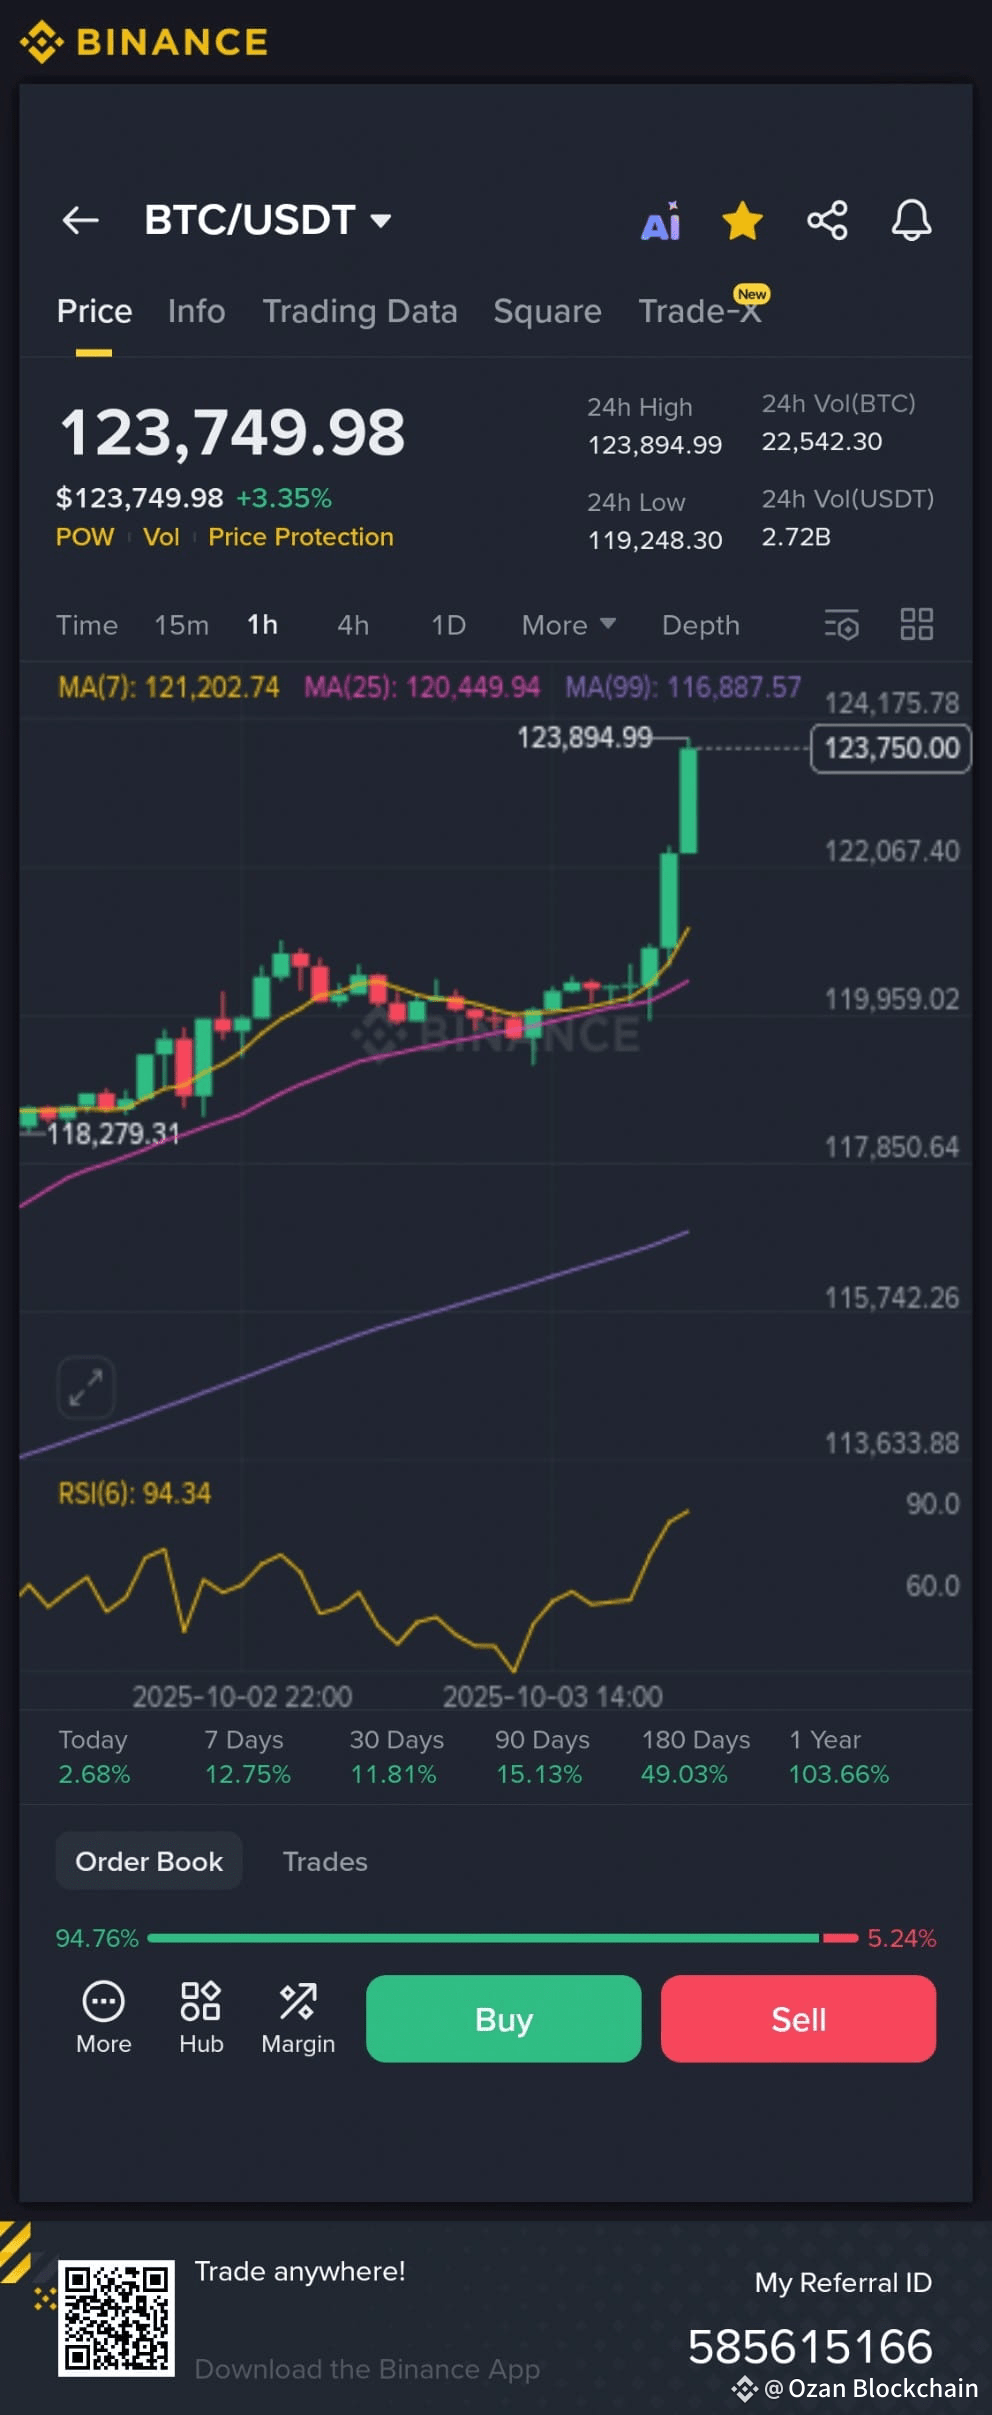Screen dimensions: 992x2415
Task: Tap the Price Protection tag
Action: 301,537
